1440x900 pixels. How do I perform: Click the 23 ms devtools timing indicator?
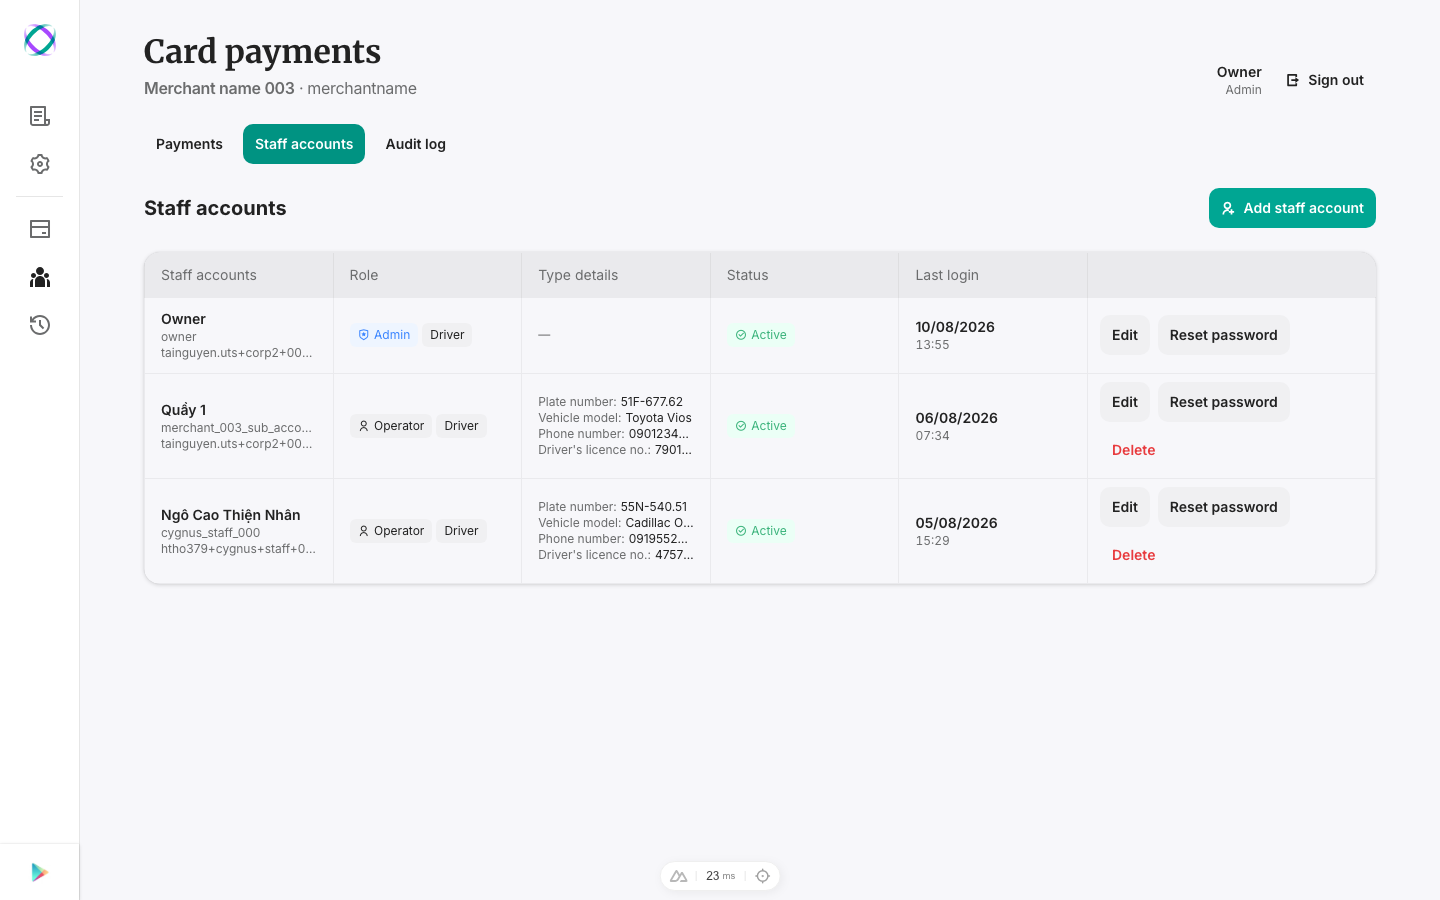coord(720,876)
